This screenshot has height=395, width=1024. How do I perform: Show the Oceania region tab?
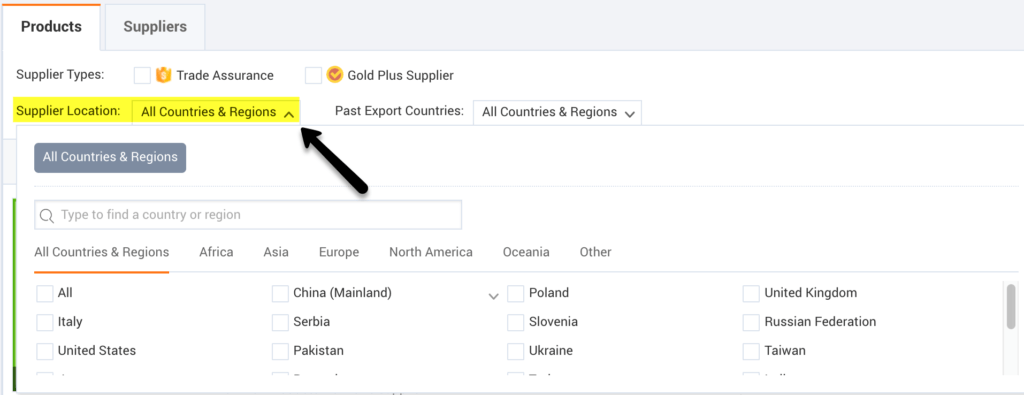(x=526, y=252)
